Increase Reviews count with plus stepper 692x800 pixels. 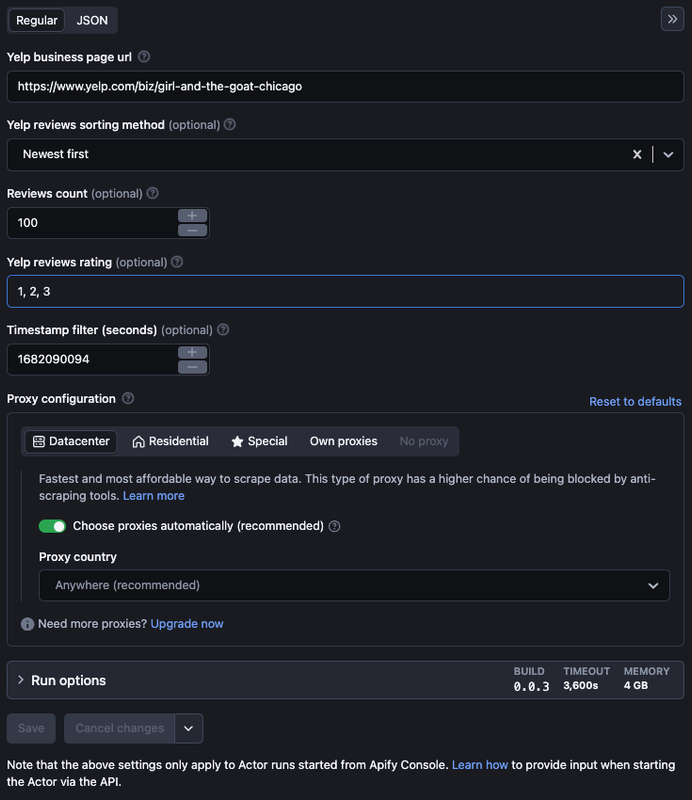tap(192, 215)
